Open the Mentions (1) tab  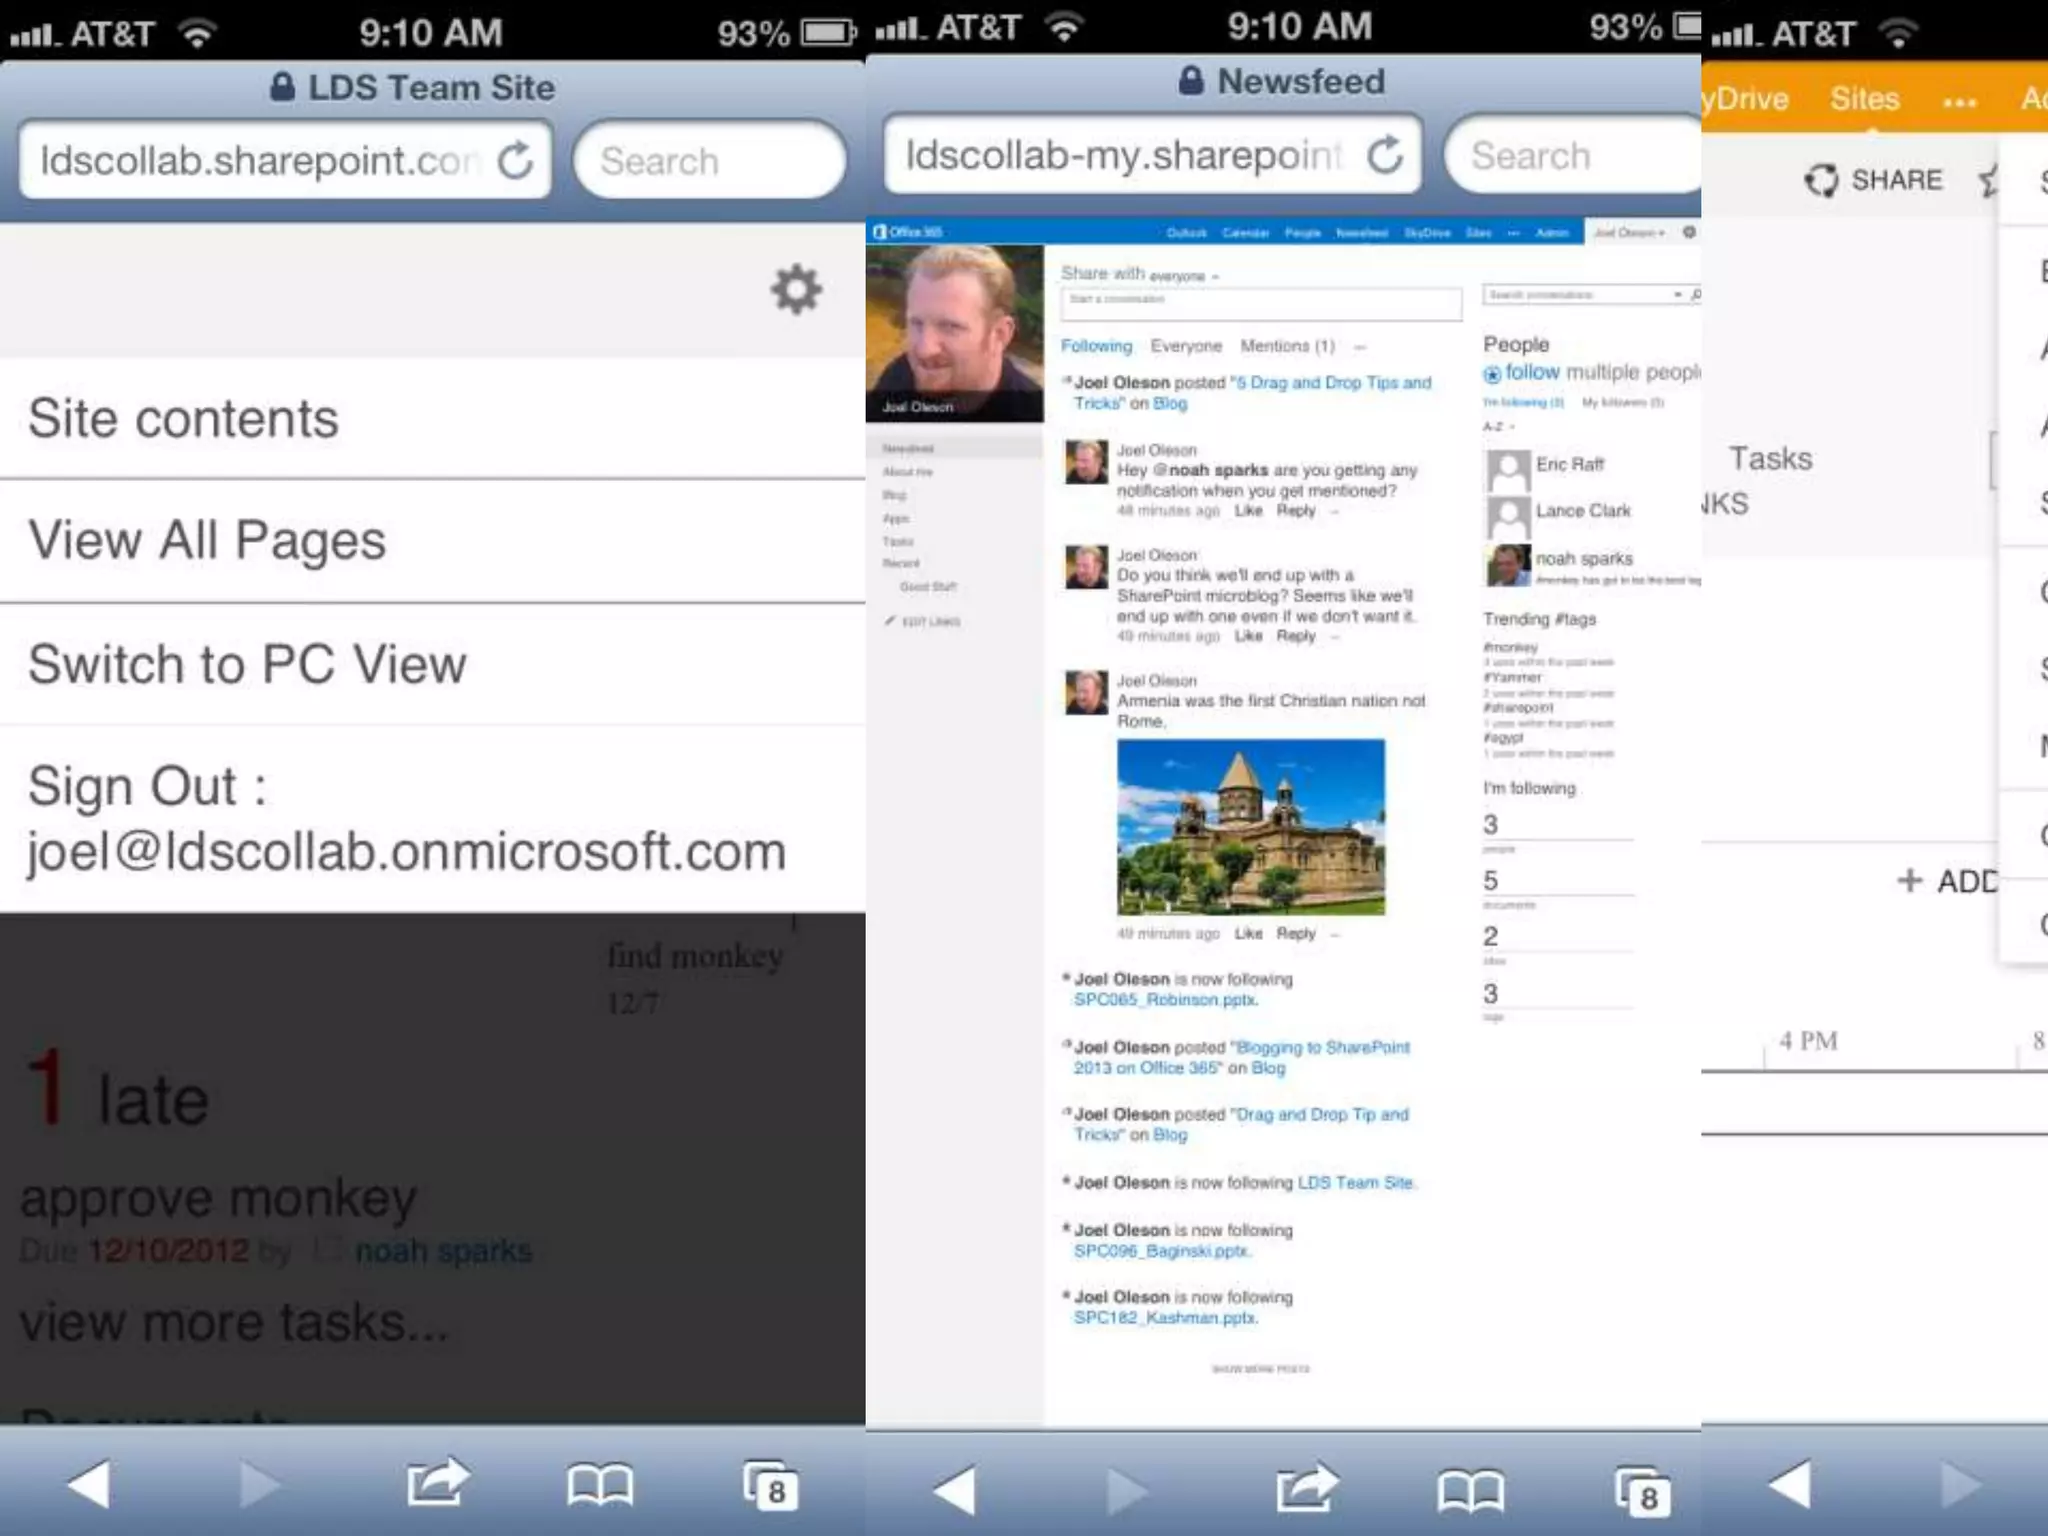coord(1287,346)
